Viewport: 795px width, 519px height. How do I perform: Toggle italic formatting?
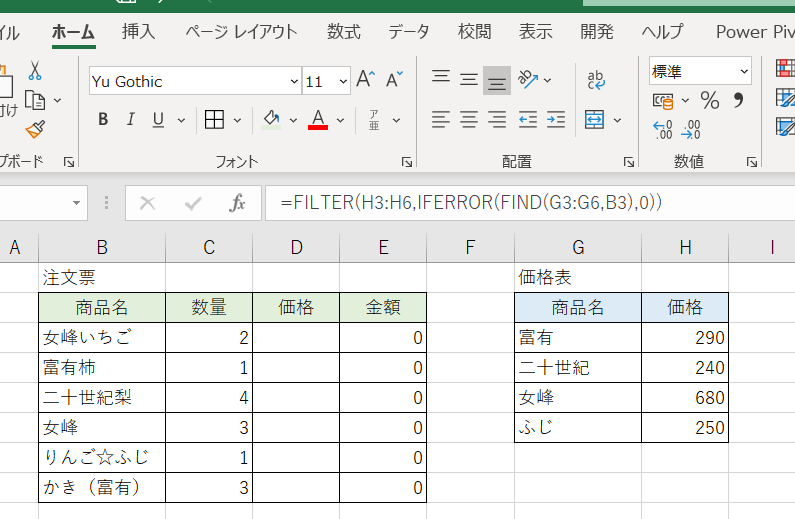point(131,120)
